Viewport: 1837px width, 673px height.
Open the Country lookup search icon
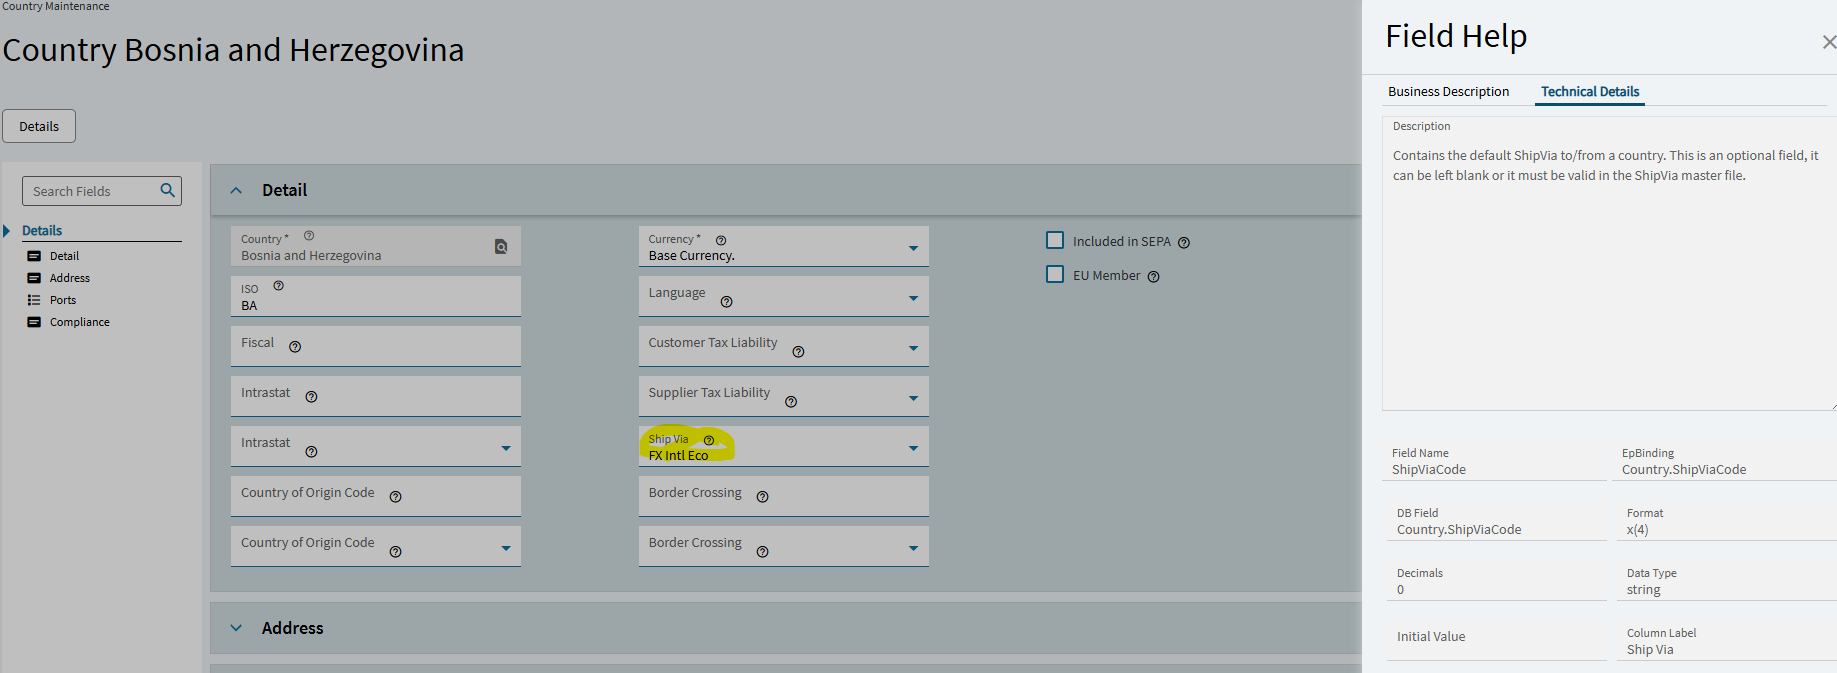[x=501, y=246]
